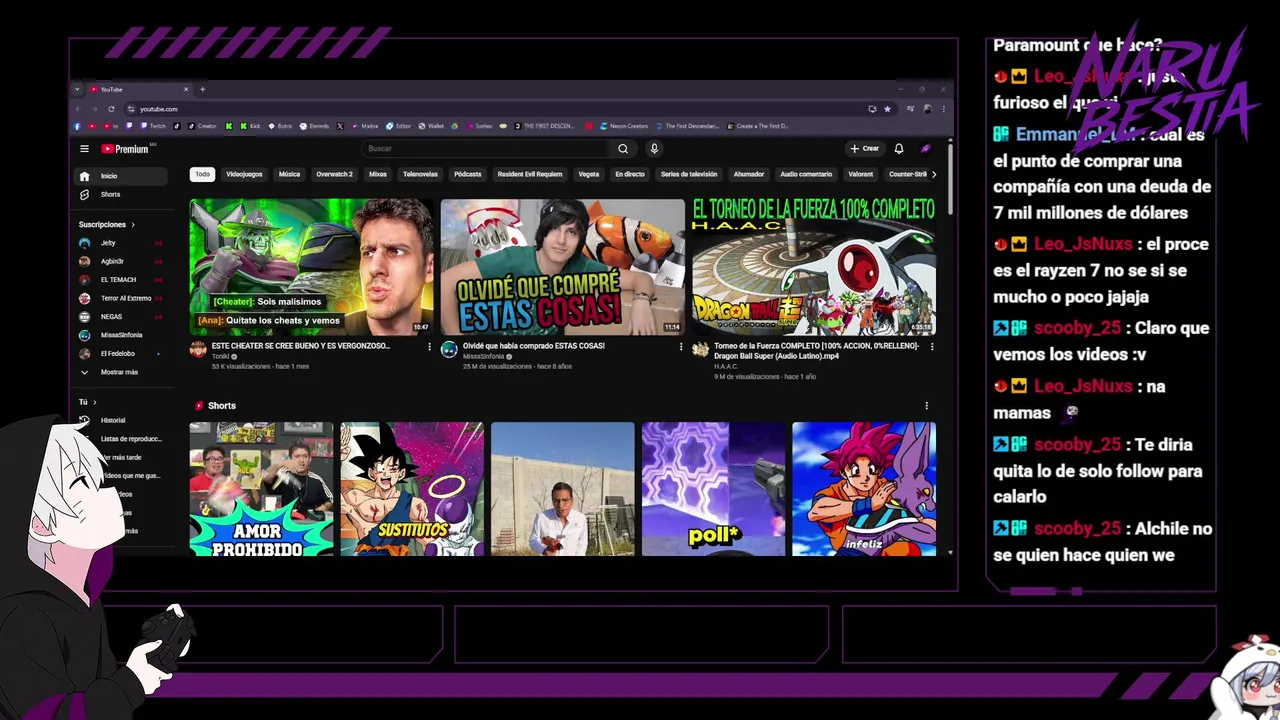Open EL TEMACH subscription channel

tap(121, 280)
